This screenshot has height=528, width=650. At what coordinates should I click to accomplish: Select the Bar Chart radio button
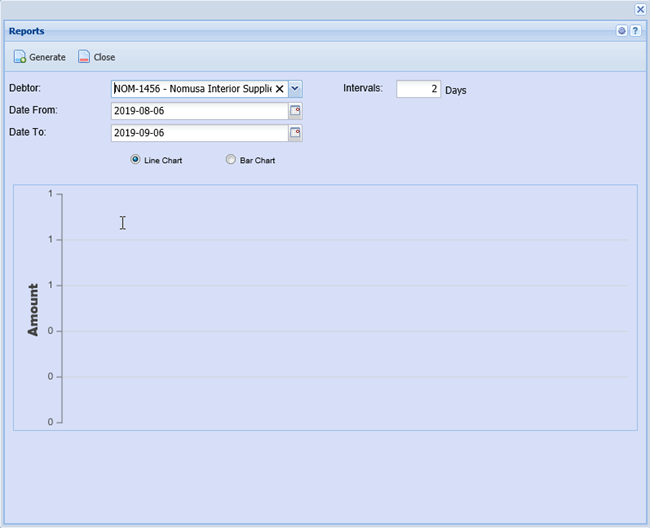(230, 160)
